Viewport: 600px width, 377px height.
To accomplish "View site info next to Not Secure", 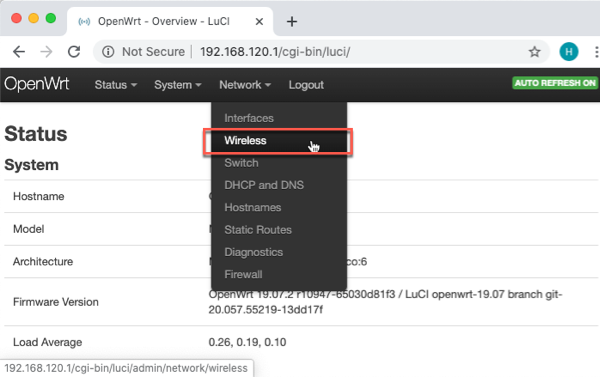I will (x=108, y=51).
